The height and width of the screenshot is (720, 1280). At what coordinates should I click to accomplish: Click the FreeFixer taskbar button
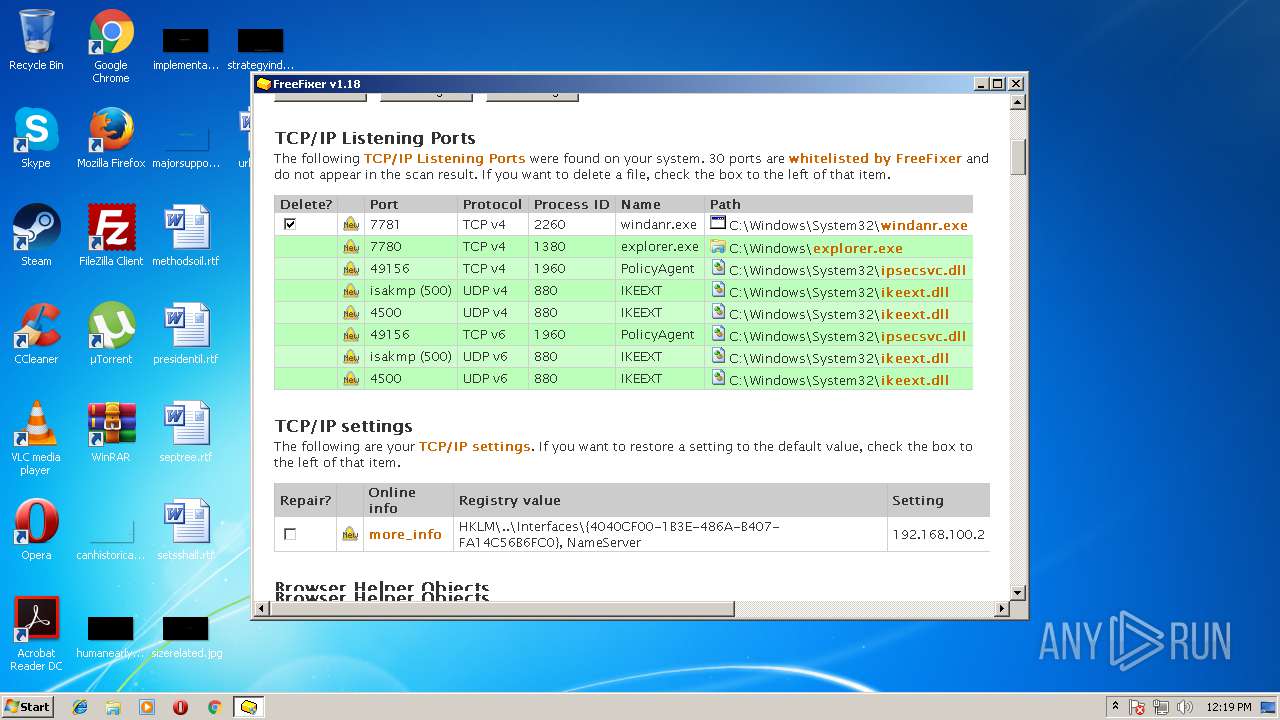pos(249,707)
